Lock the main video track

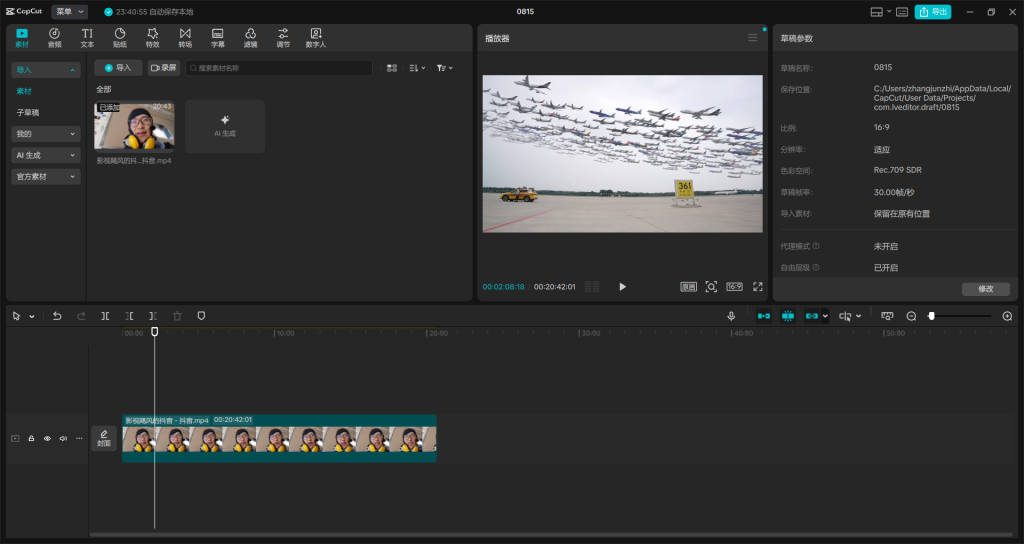pyautogui.click(x=31, y=438)
